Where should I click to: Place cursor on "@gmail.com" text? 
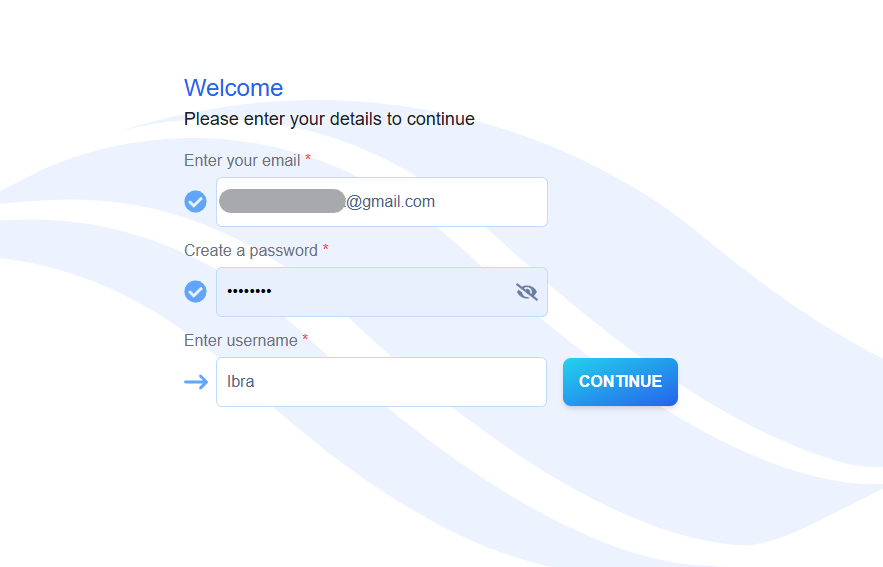click(391, 202)
